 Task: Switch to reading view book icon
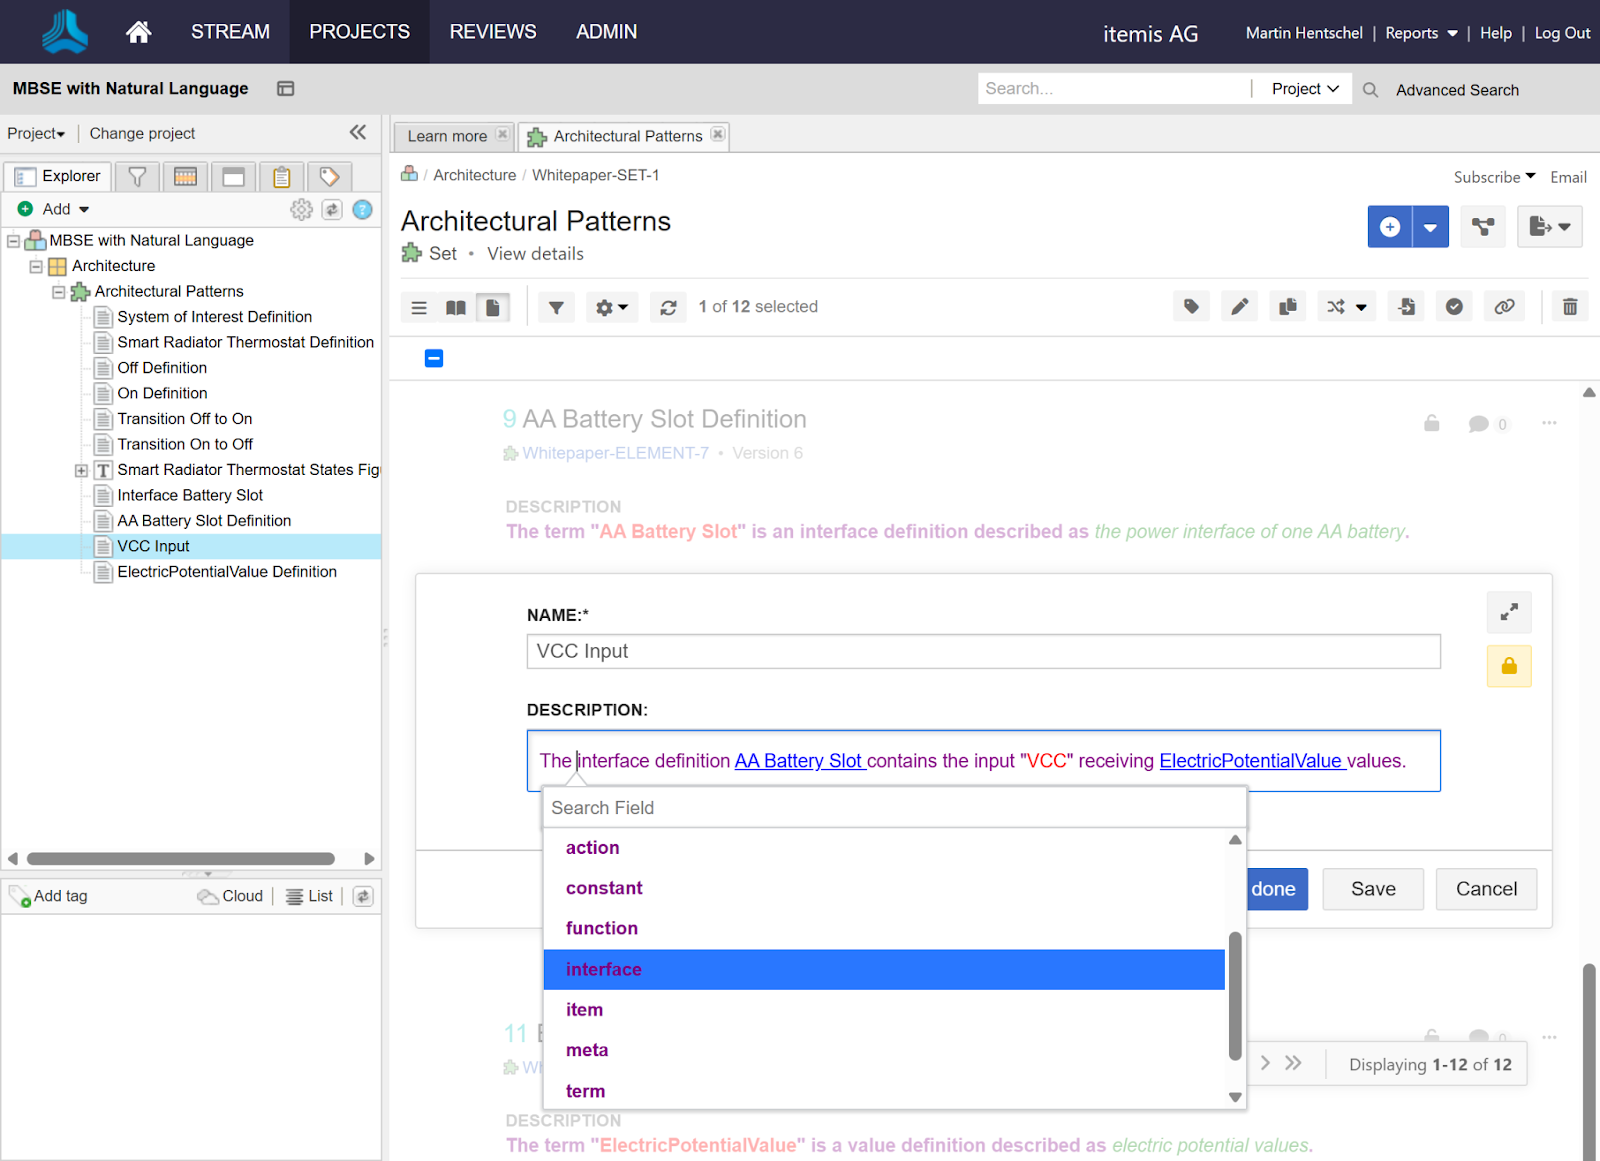point(456,308)
